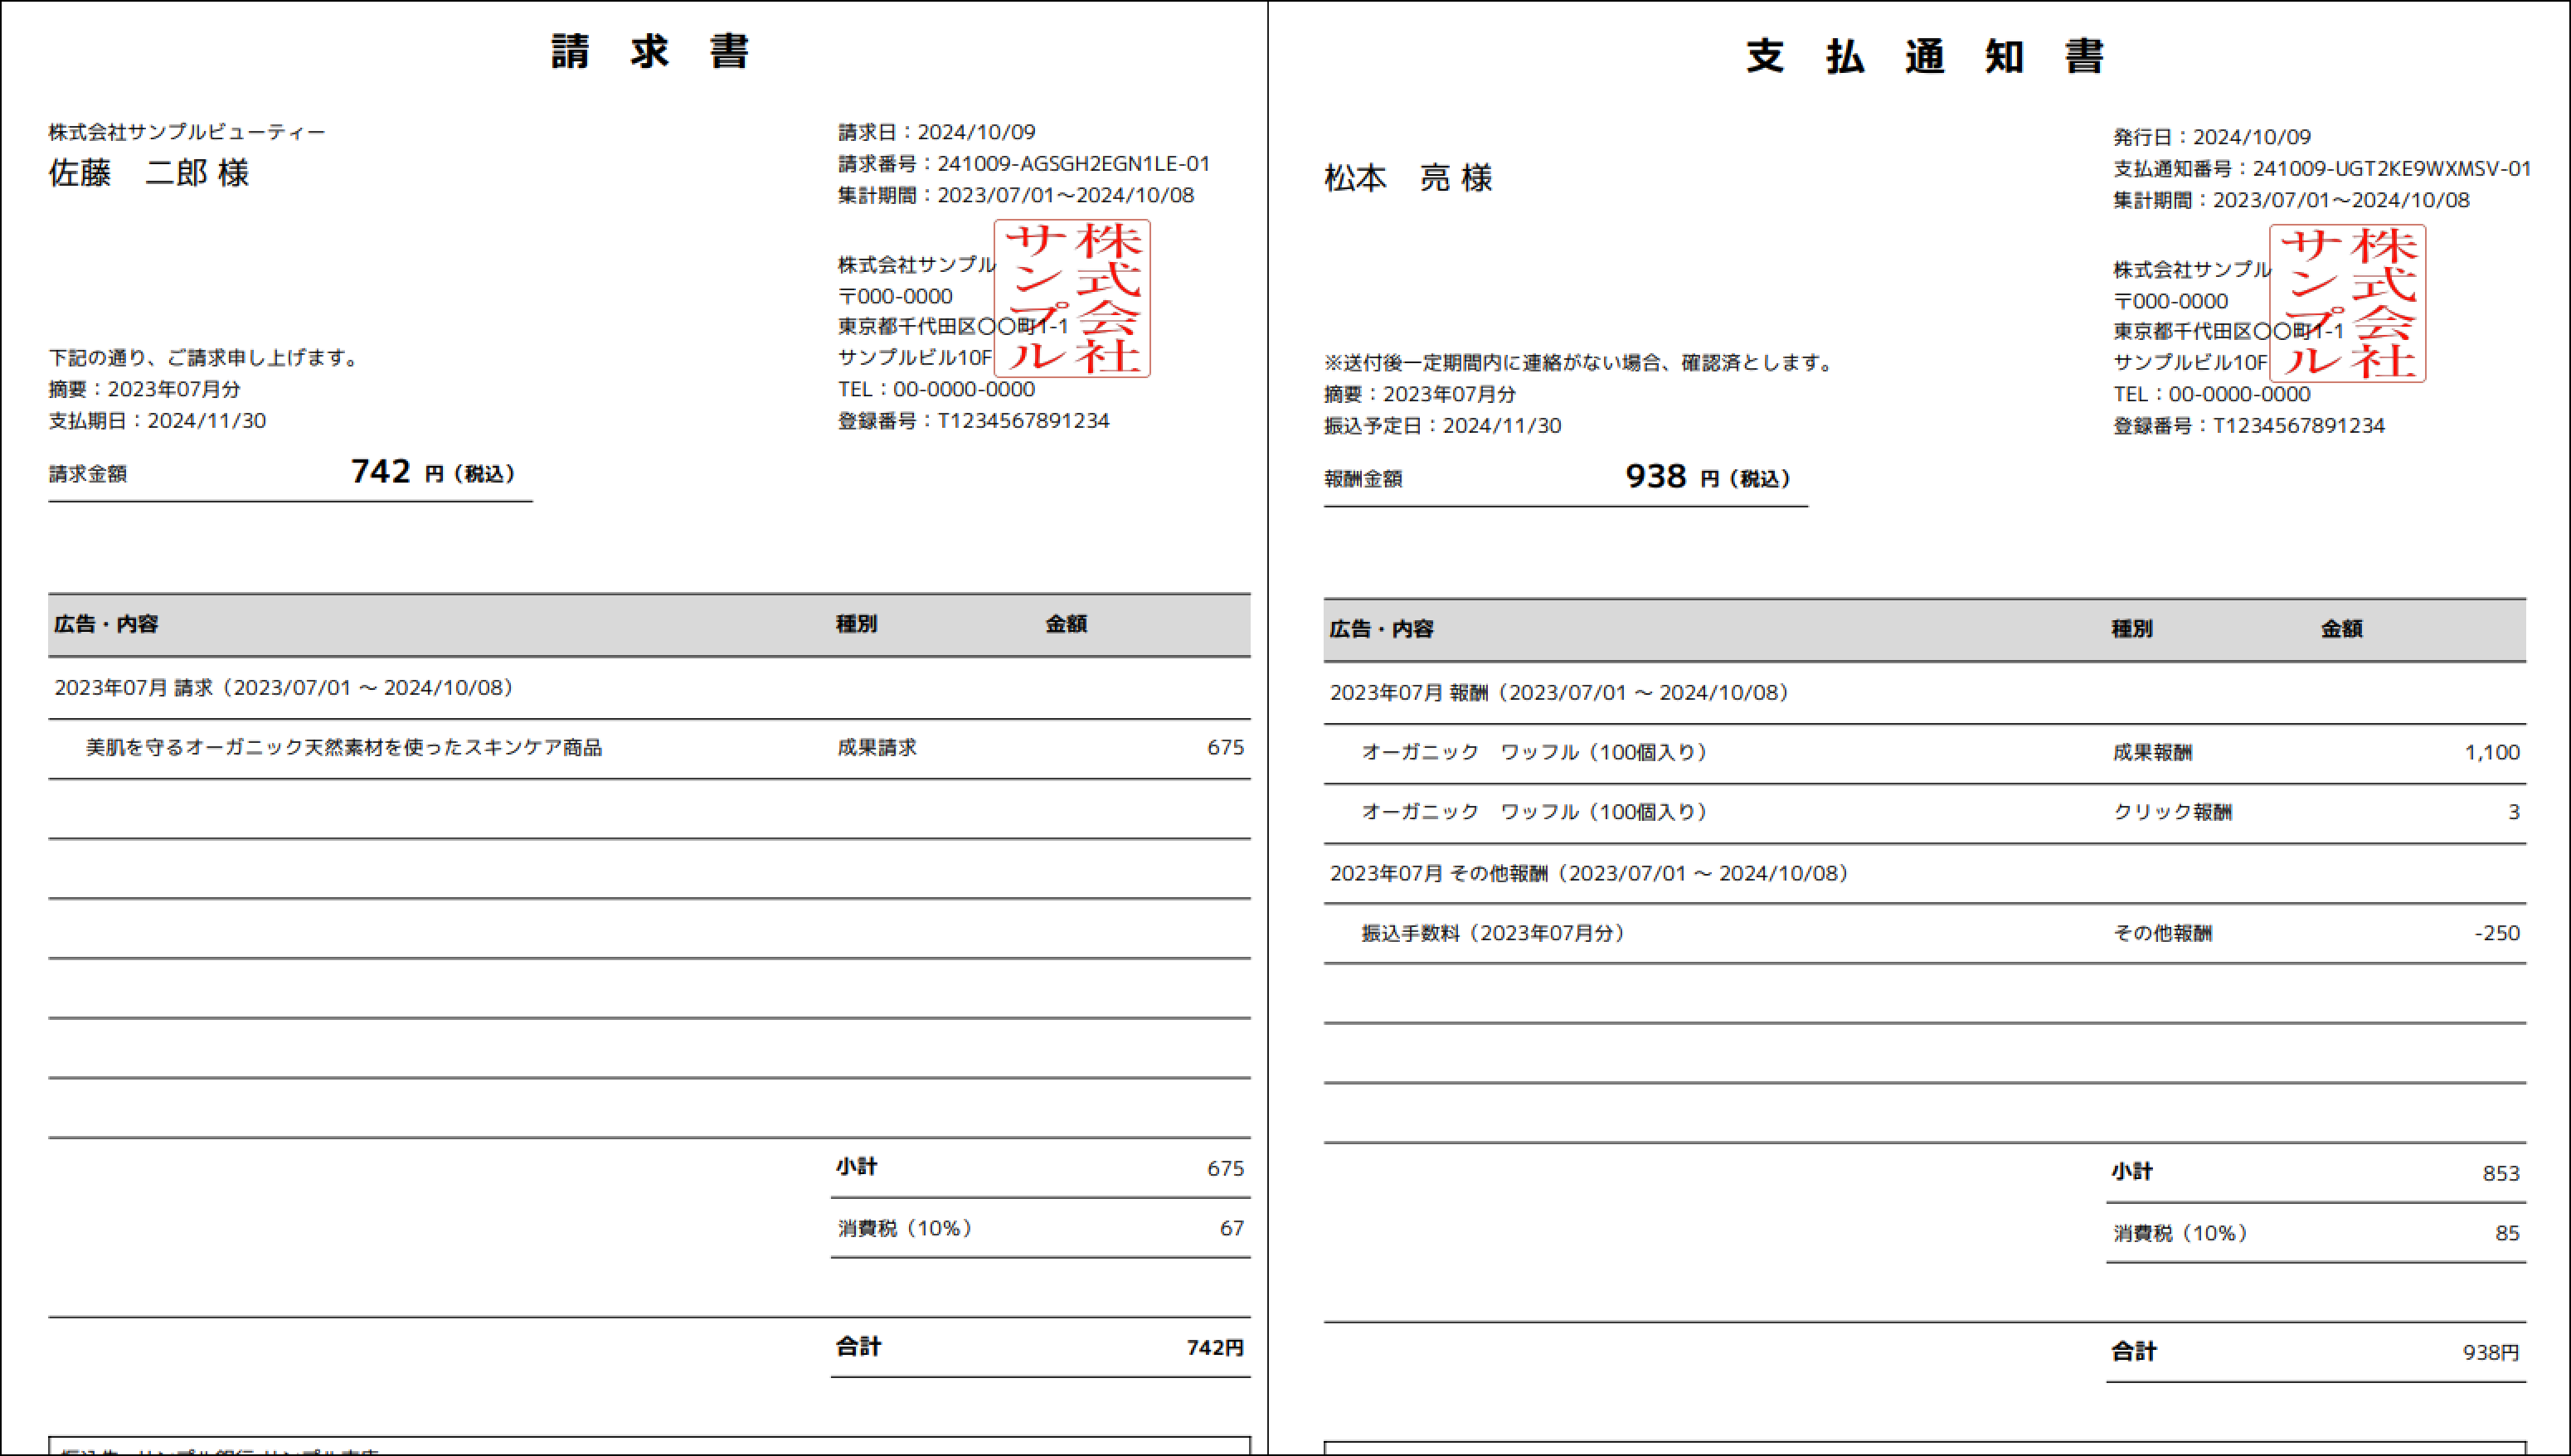Click invoice number 241009-AGSGH2EGN1LE-01
Image resolution: width=2571 pixels, height=1456 pixels.
click(1073, 163)
